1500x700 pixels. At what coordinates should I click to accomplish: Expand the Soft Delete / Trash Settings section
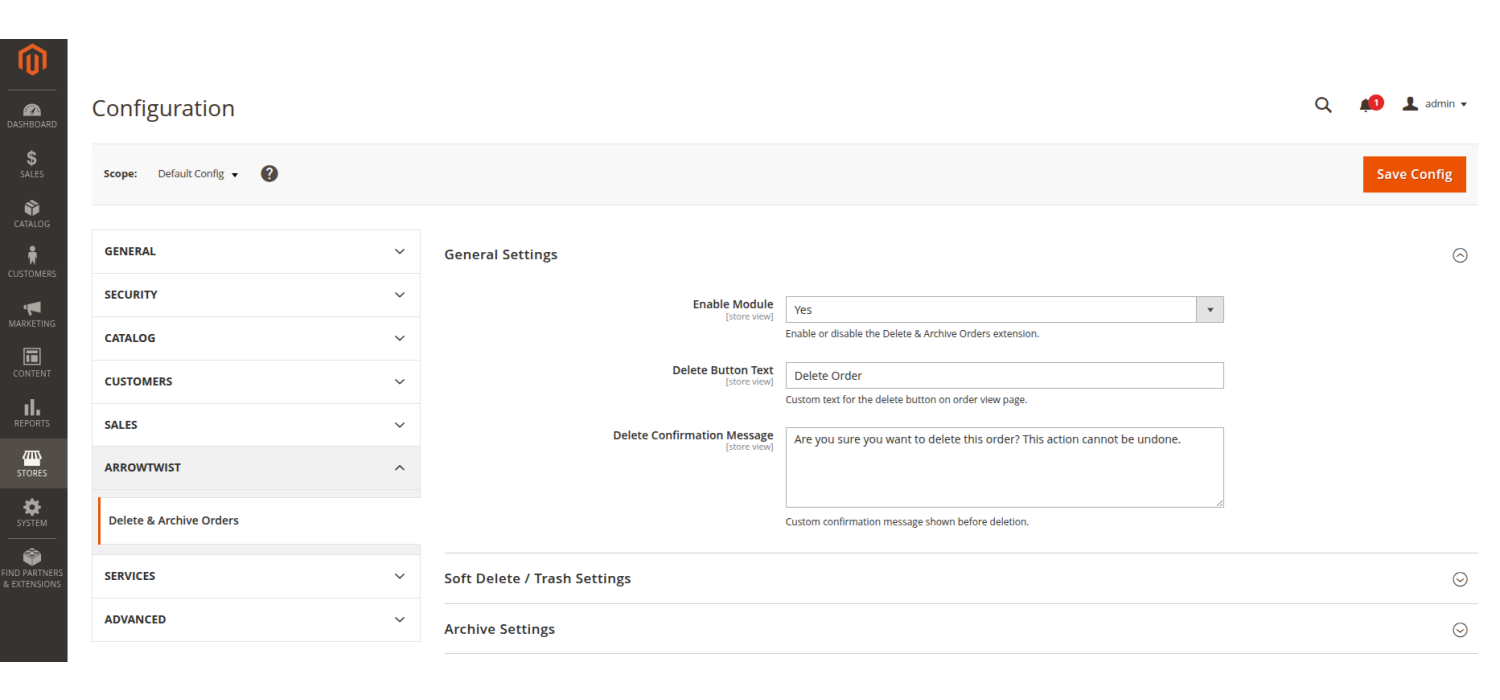pos(1459,579)
